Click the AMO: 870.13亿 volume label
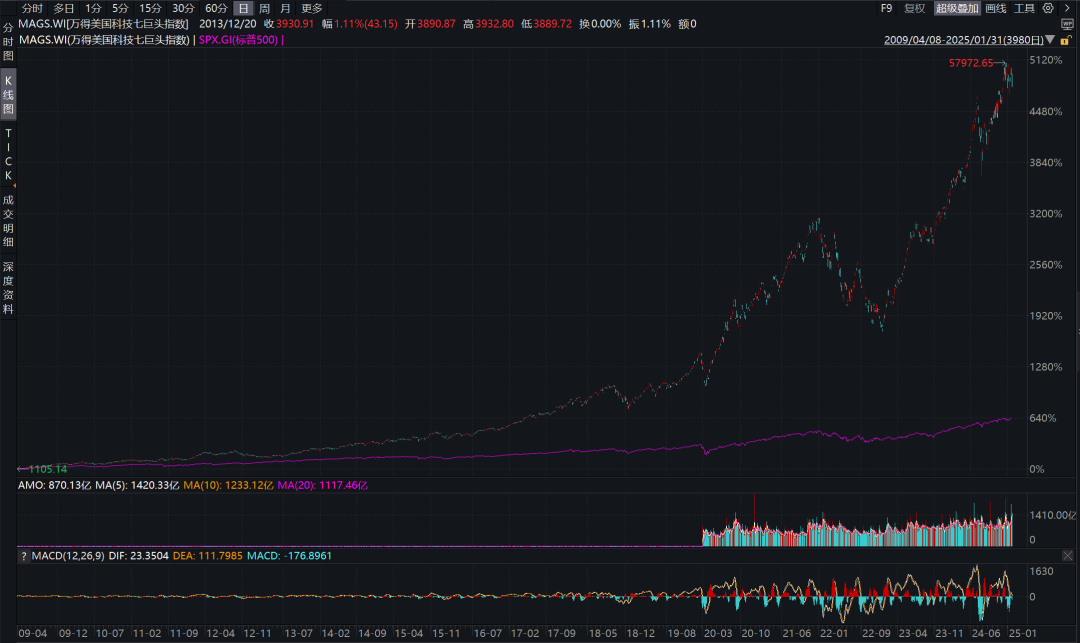1080x643 pixels. pyautogui.click(x=54, y=485)
